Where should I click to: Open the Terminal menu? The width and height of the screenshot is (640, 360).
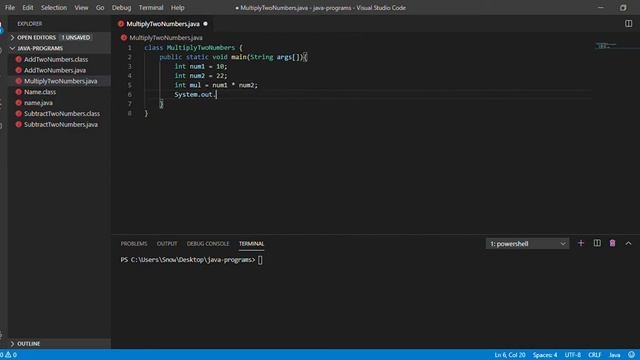tap(151, 7)
